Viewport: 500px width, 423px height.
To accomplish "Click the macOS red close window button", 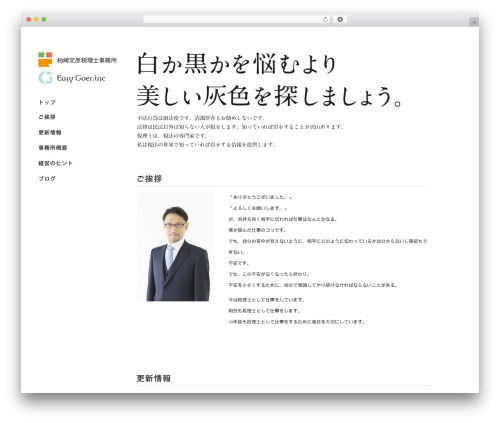I will pos(29,19).
